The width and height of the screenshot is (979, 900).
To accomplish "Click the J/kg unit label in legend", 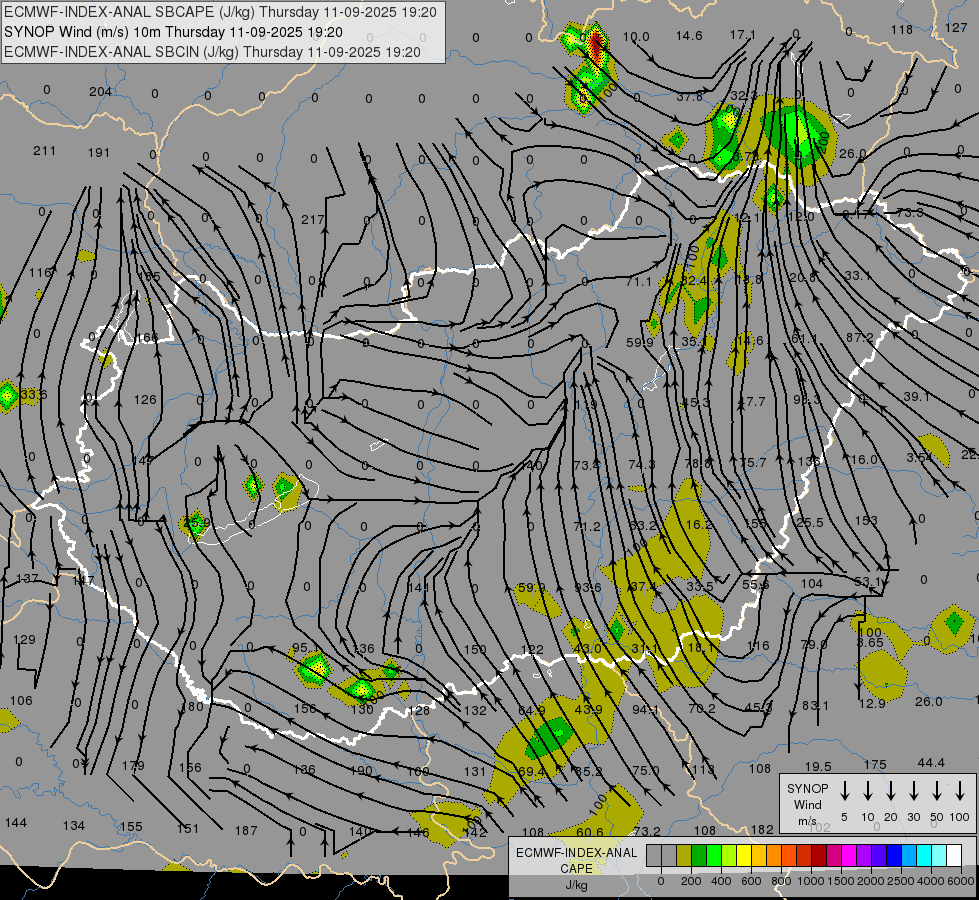I will click(576, 885).
